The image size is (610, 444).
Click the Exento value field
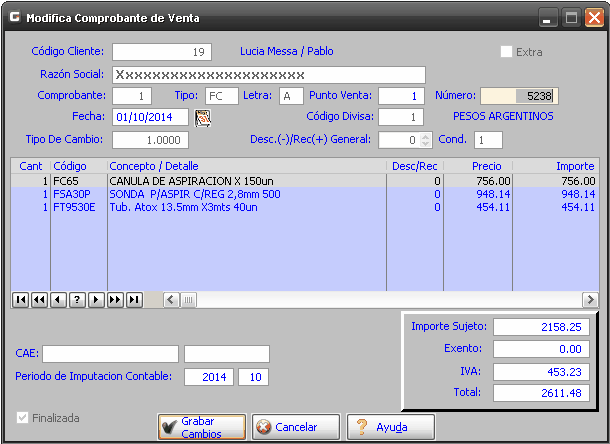[541, 349]
